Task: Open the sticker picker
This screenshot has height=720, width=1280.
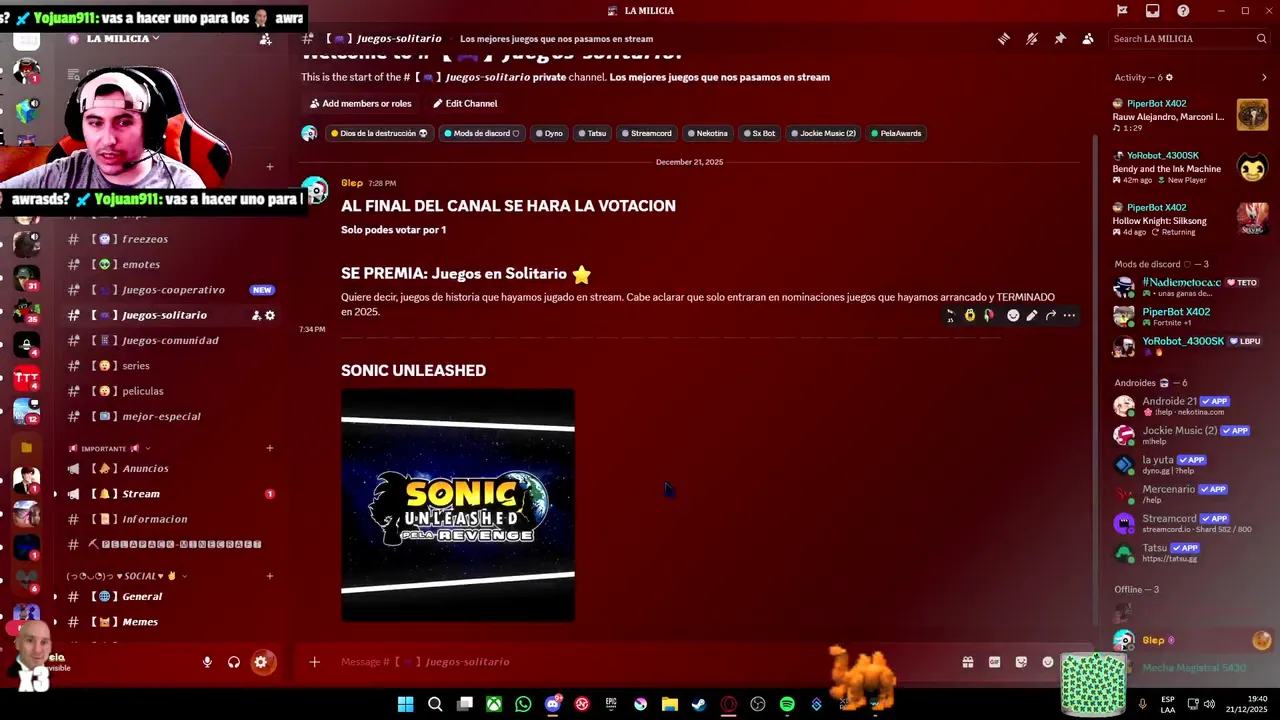Action: (x=1021, y=662)
